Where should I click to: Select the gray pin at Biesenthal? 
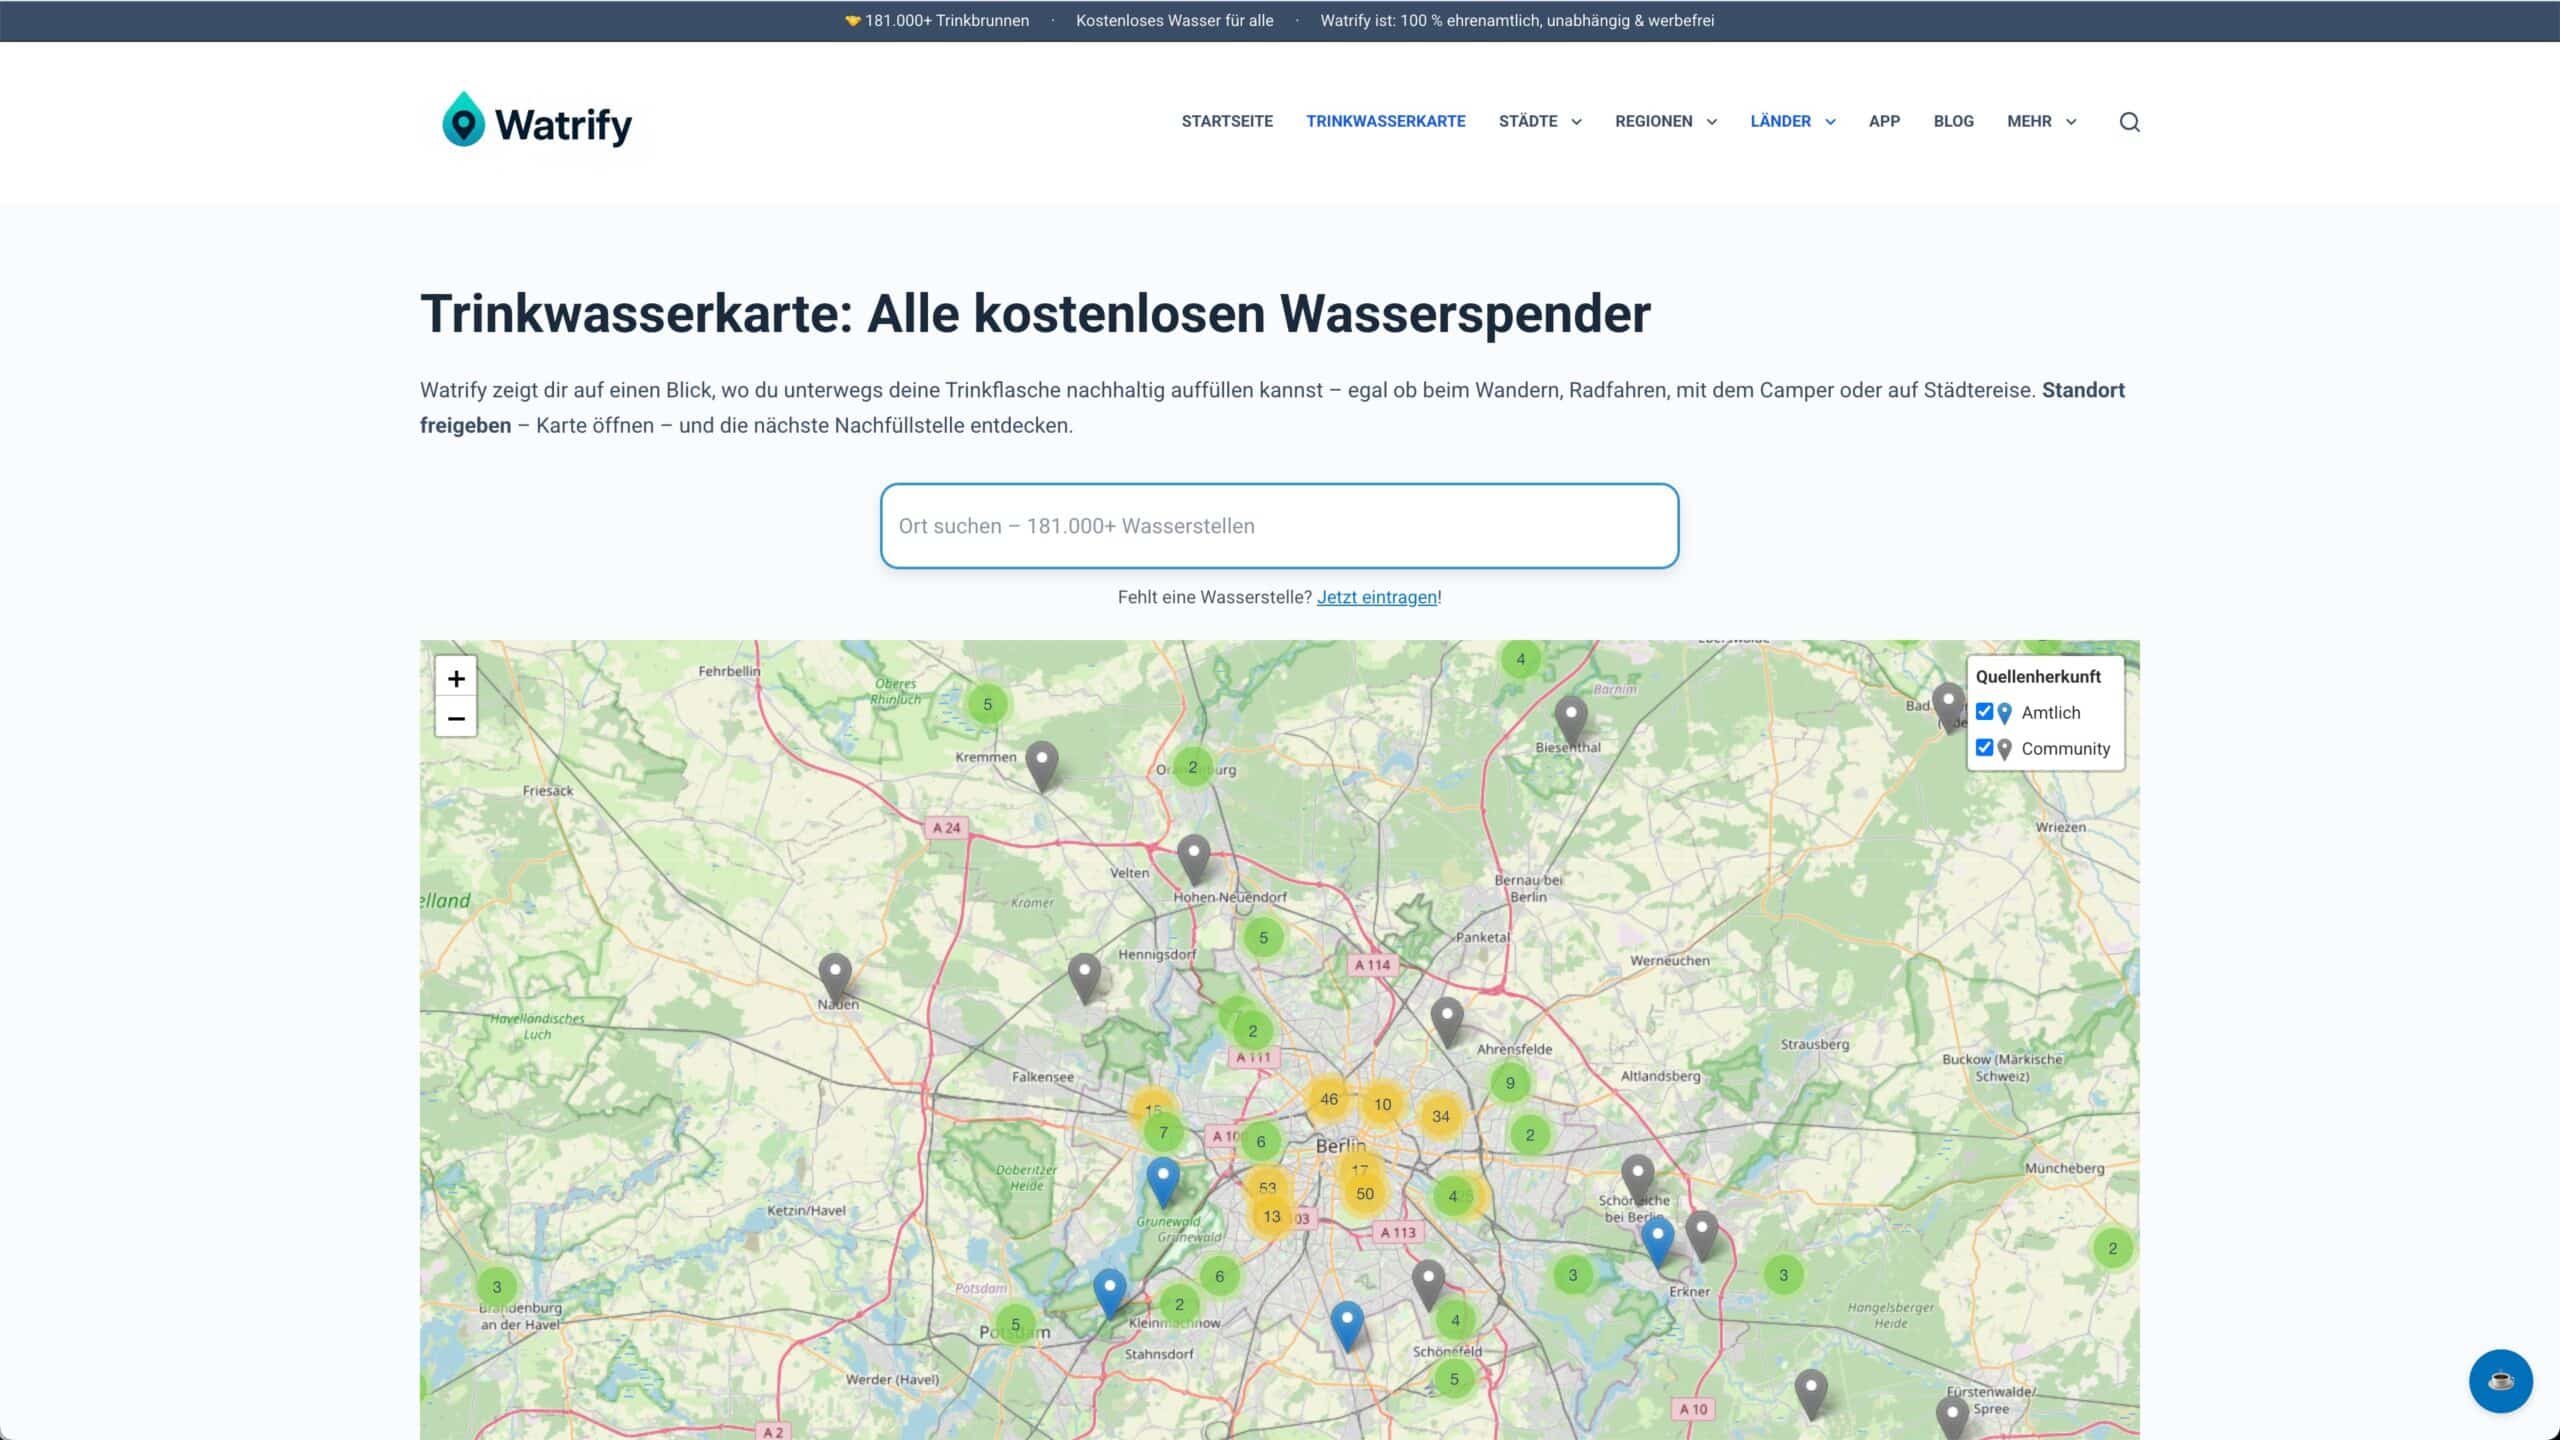click(x=1571, y=720)
